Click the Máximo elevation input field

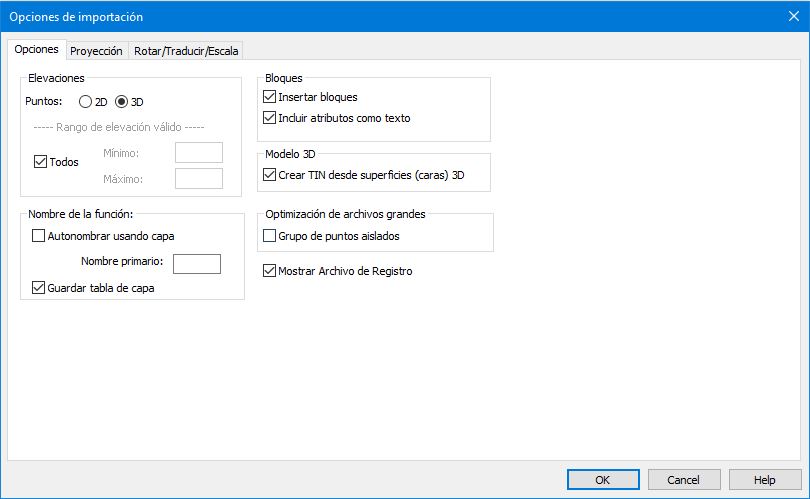[198, 178]
